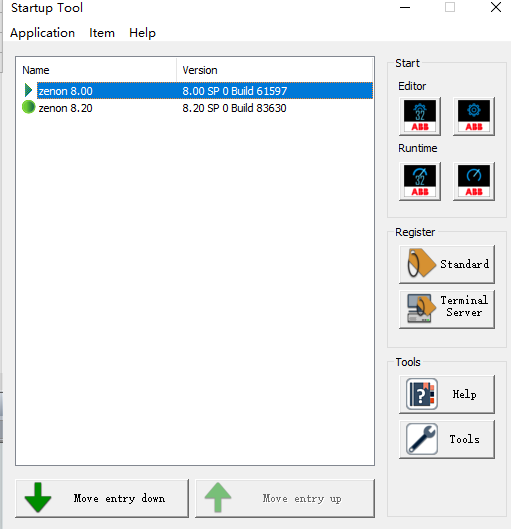Start the 32-bit Editor

(420, 116)
